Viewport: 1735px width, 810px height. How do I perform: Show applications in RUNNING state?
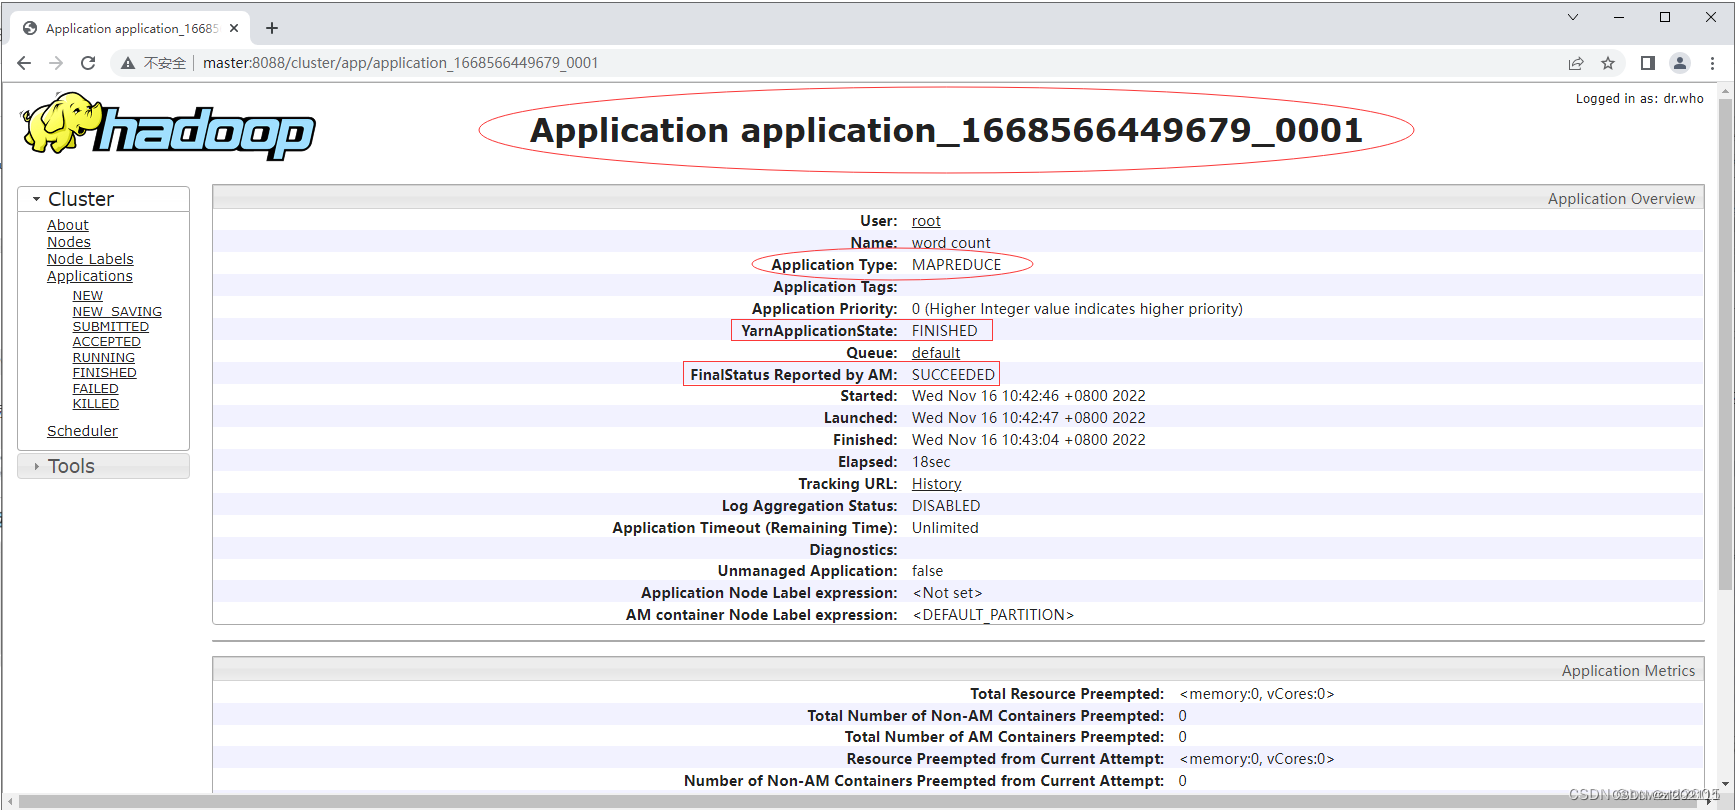click(x=103, y=358)
